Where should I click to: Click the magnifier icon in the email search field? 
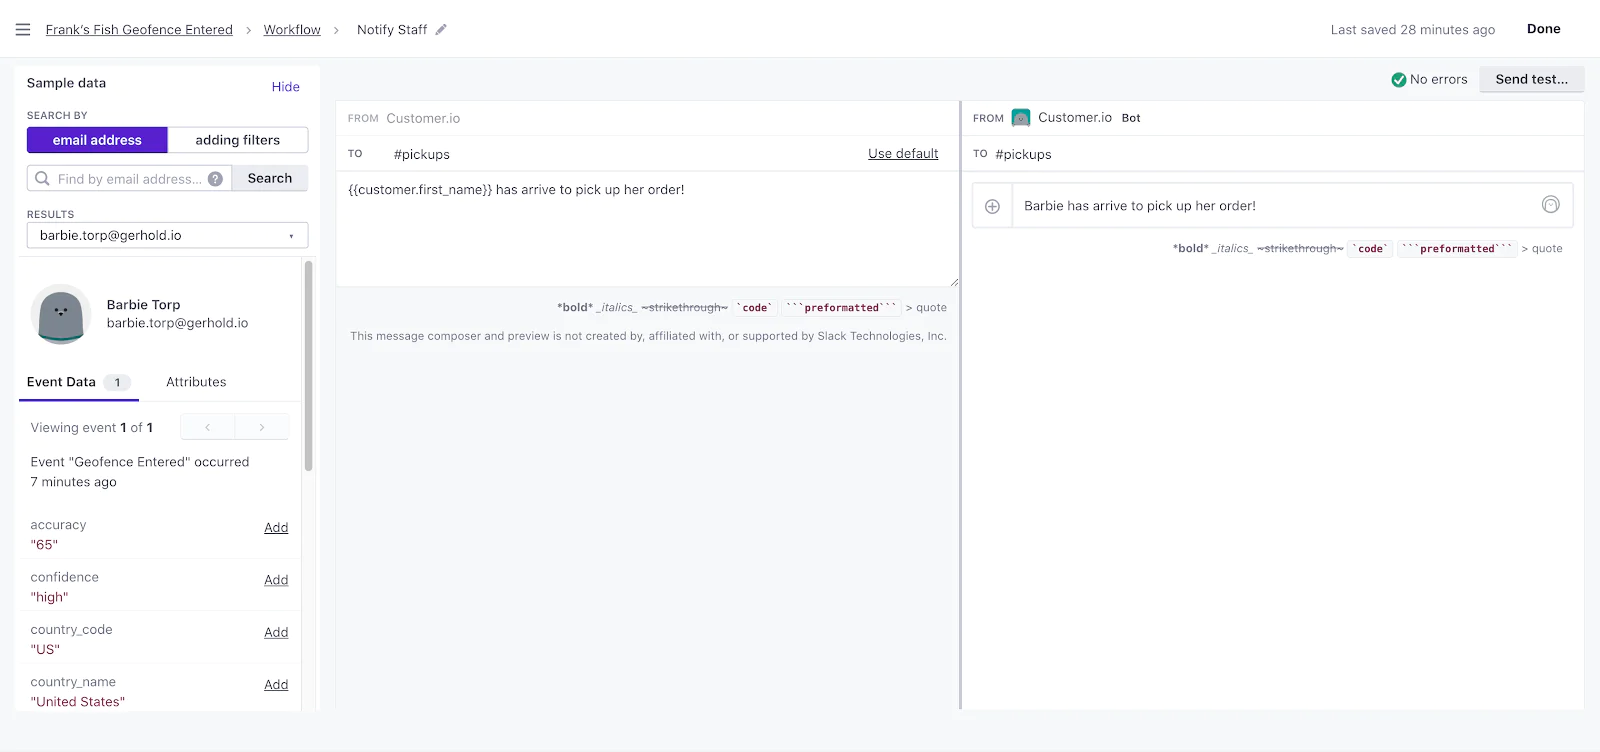click(42, 178)
